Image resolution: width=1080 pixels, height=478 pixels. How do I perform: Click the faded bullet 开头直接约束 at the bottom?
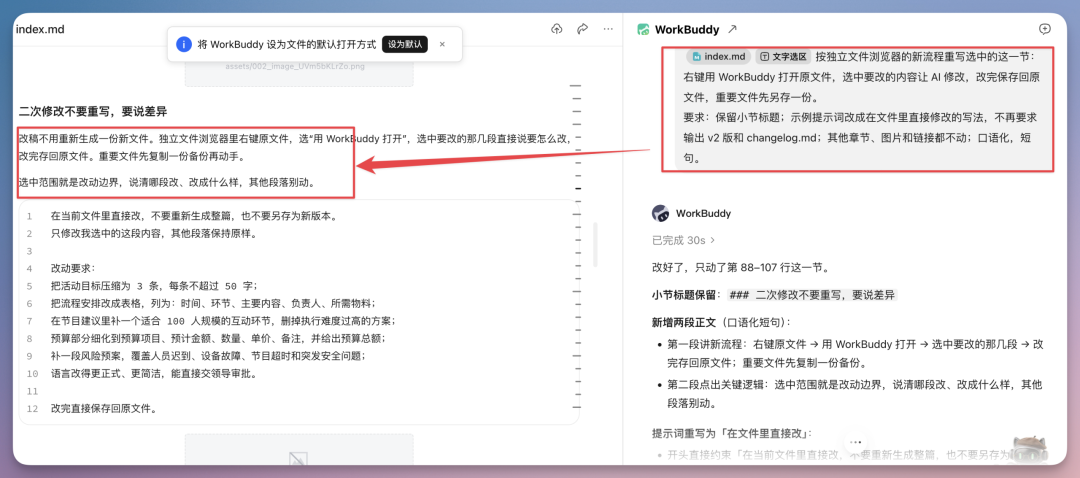pos(837,455)
